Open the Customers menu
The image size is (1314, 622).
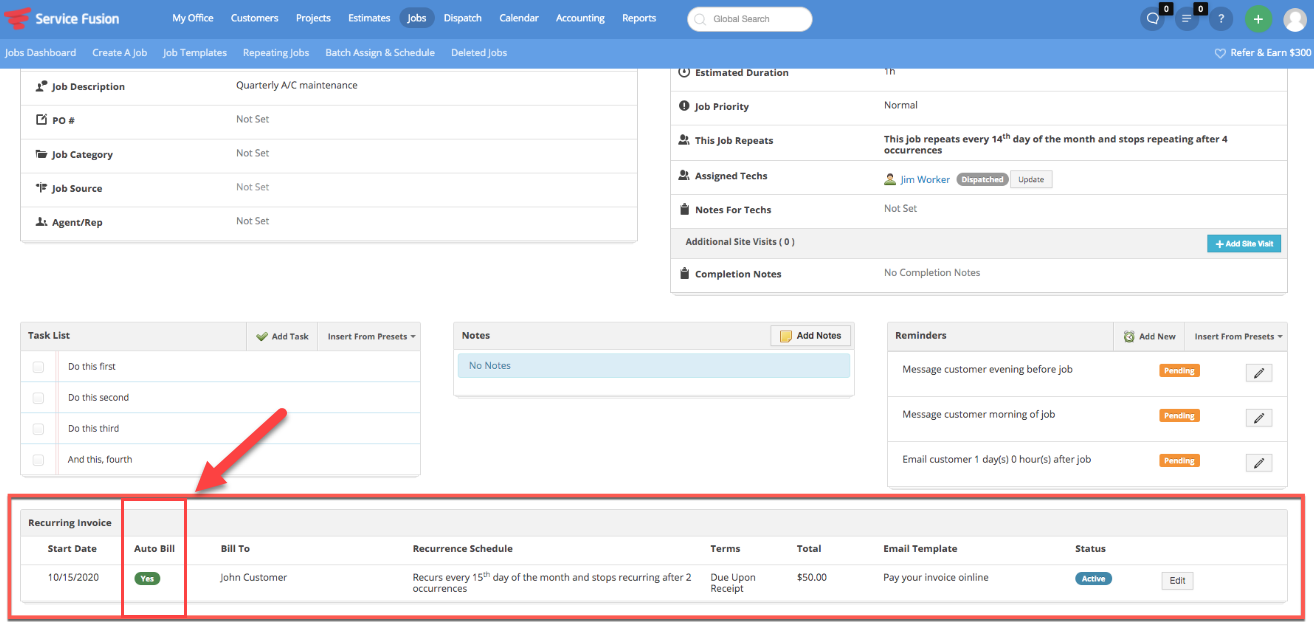pyautogui.click(x=255, y=18)
